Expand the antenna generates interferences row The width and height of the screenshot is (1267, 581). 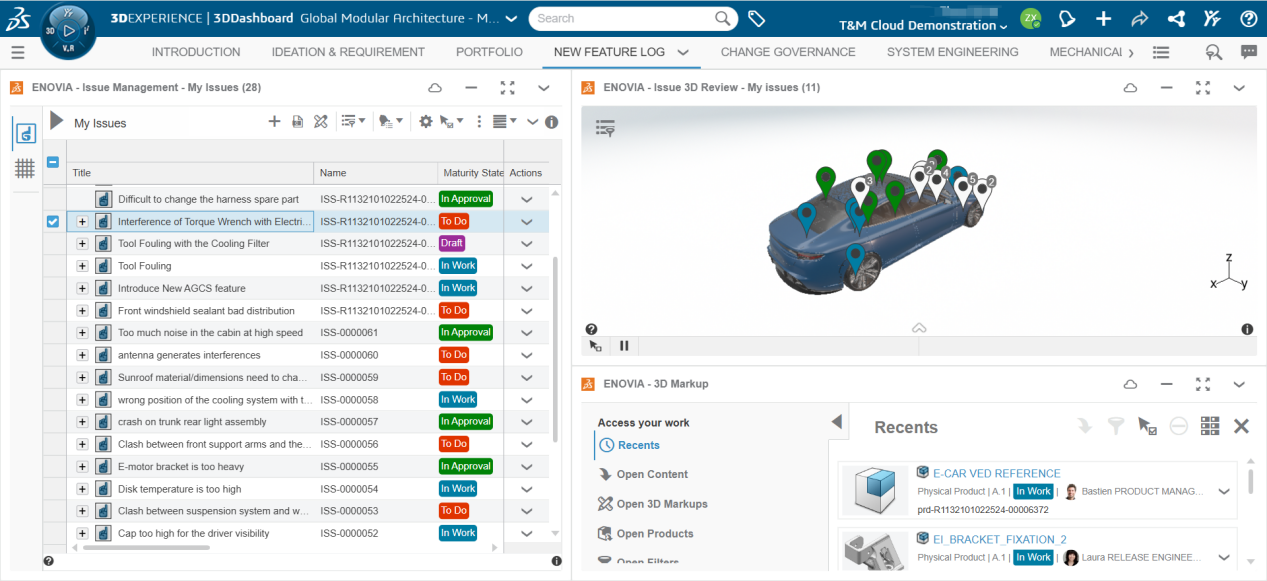(83, 355)
